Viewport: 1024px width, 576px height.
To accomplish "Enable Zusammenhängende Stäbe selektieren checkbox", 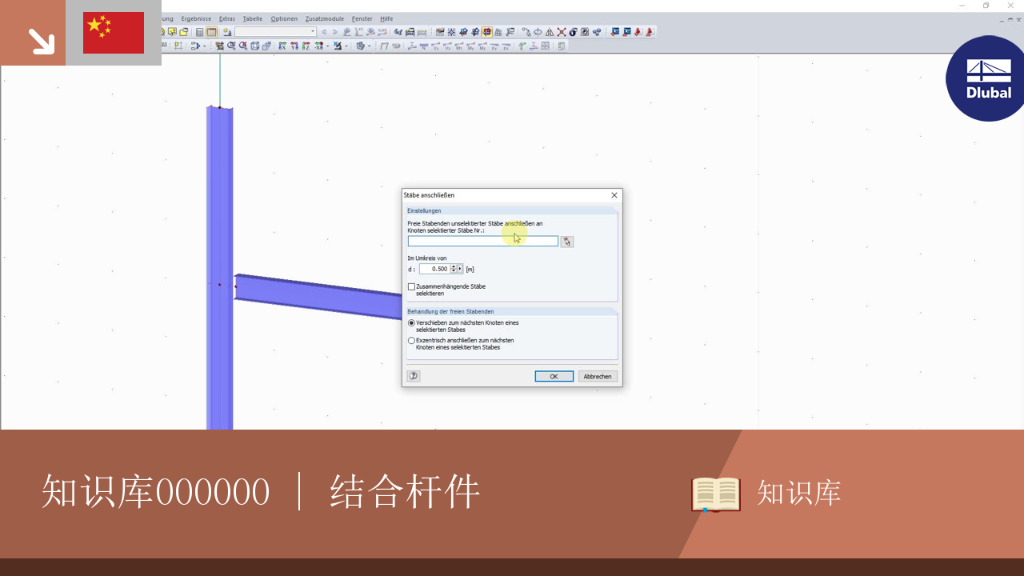I will coord(411,287).
